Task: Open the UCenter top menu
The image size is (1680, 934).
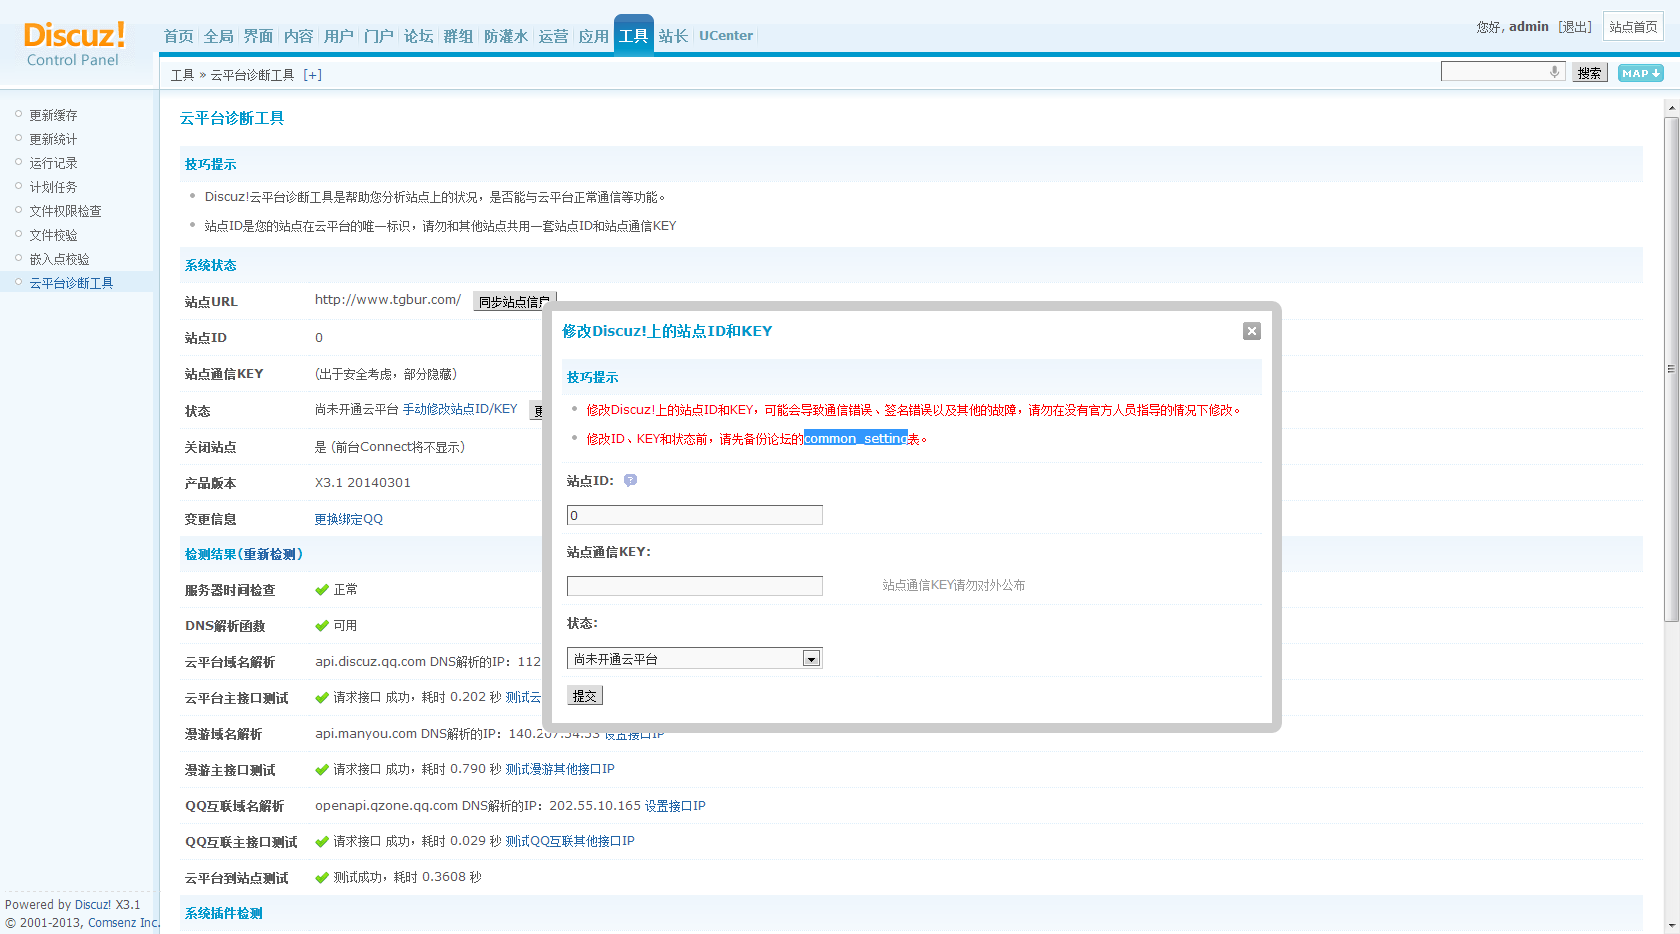Action: pyautogui.click(x=726, y=36)
